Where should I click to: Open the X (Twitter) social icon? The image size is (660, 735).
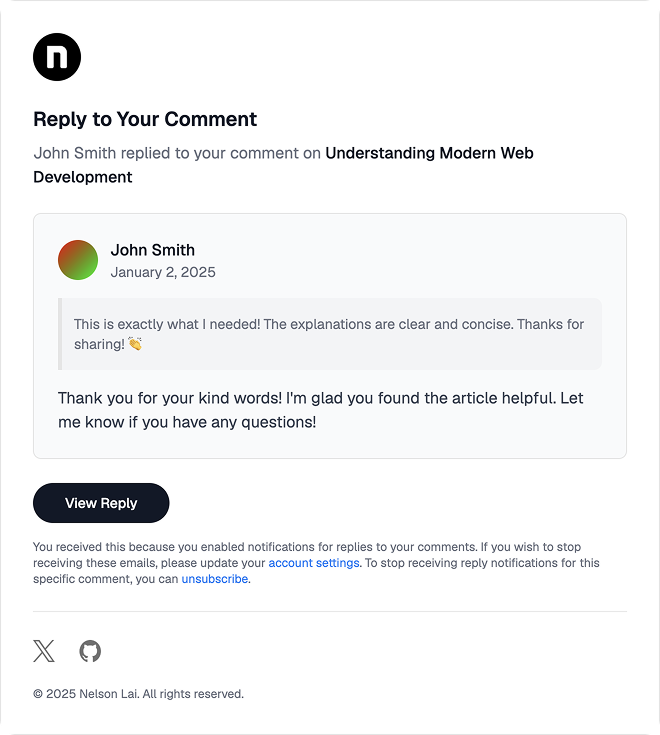pyautogui.click(x=44, y=651)
